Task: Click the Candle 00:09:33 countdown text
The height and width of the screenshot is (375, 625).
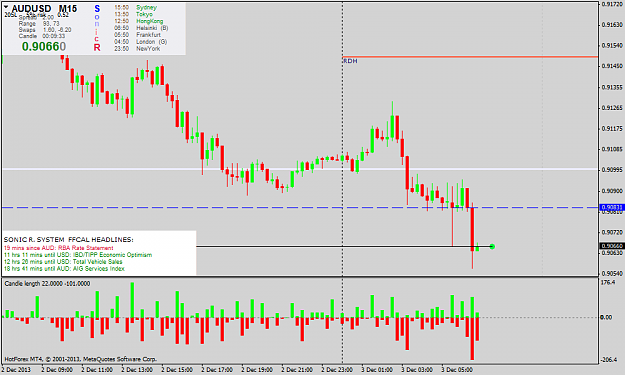Action: (x=42, y=36)
